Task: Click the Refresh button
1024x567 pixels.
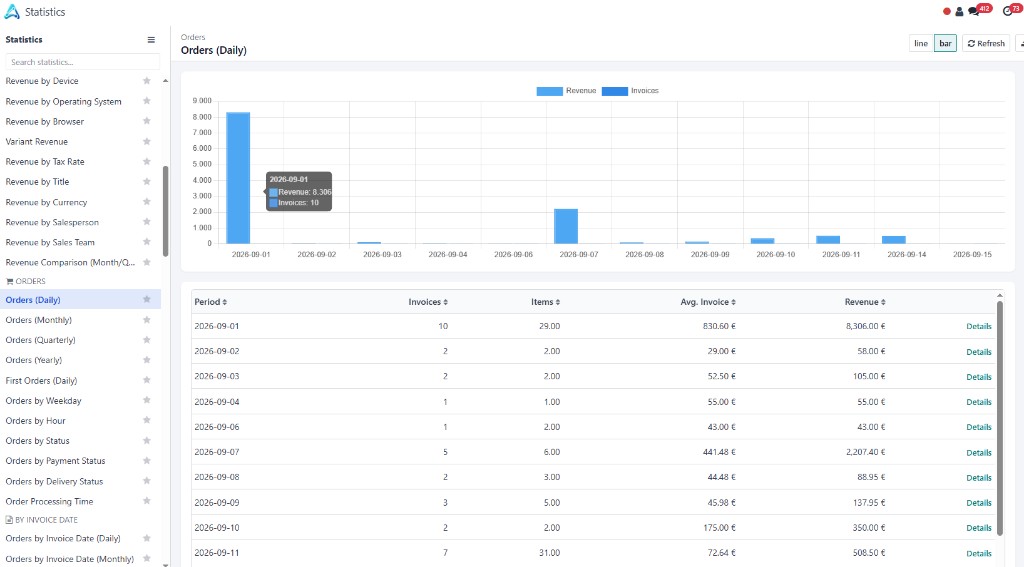Action: (986, 43)
